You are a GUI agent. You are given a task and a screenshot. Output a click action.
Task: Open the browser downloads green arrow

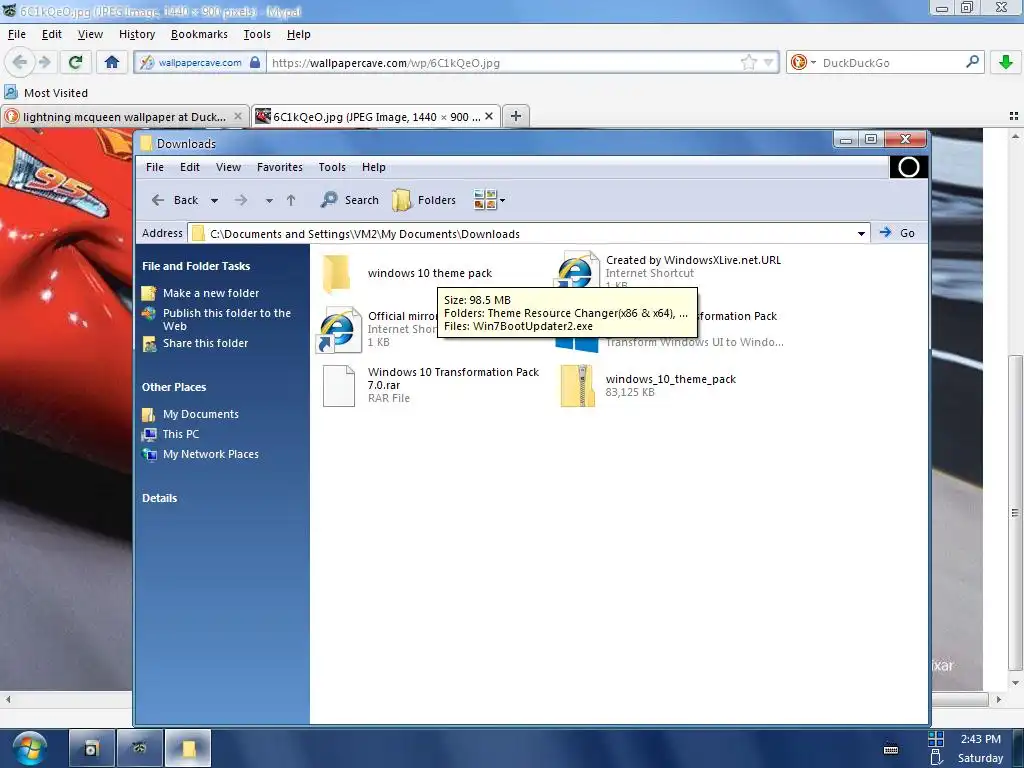click(1006, 62)
